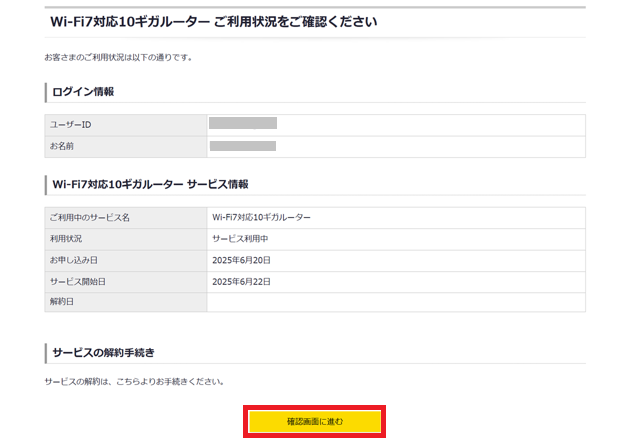Viewport: 639px width, 439px height.
Task: Click the サービスの解約は、こちらより instruction text
Action: (x=134, y=382)
